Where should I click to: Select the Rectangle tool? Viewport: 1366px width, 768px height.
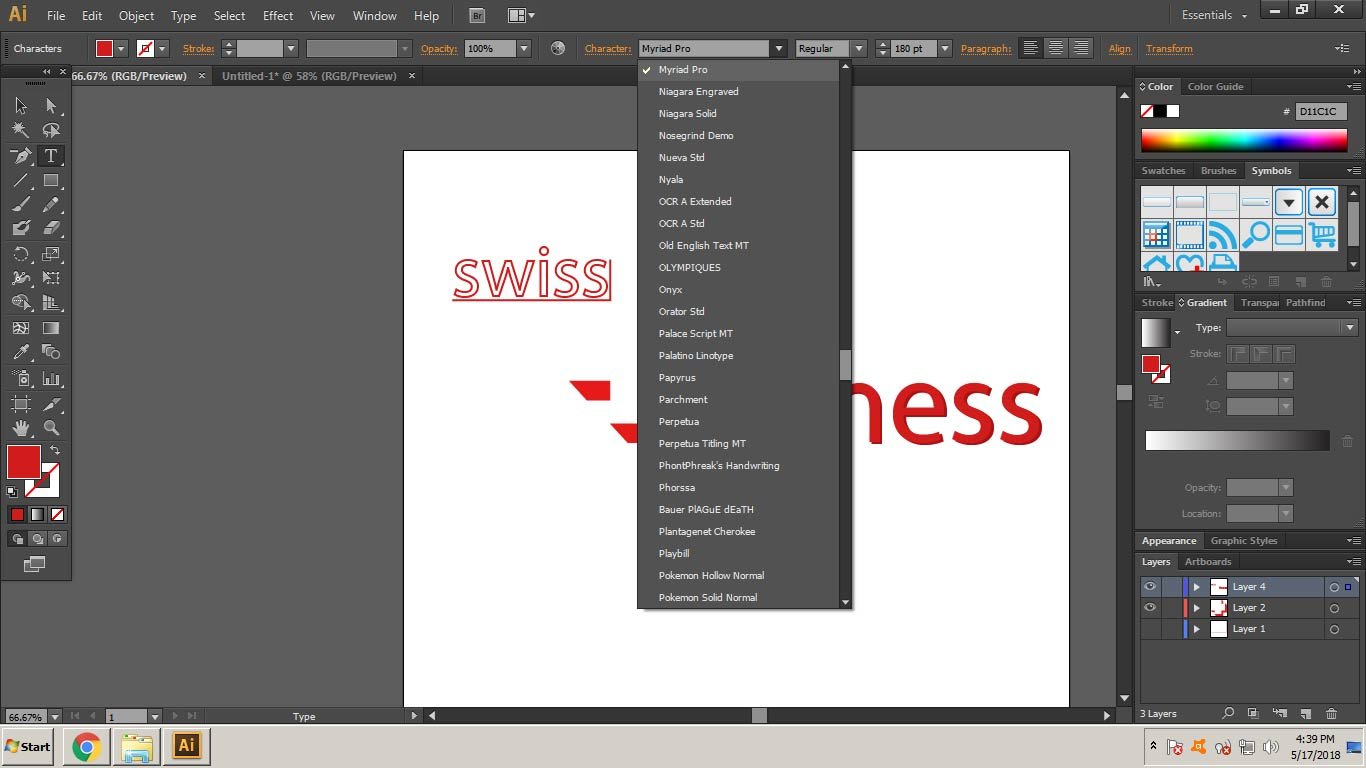click(51, 181)
